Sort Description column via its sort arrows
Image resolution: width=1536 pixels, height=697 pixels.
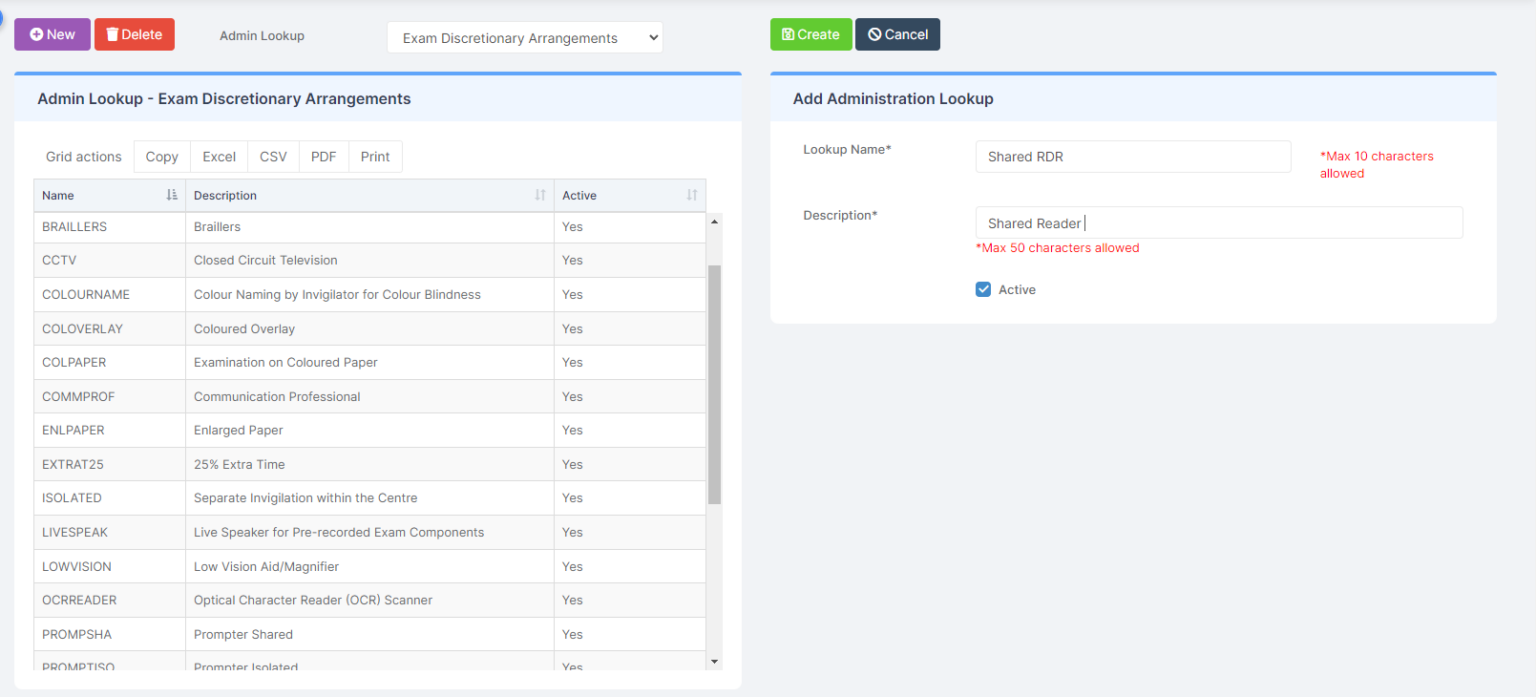pyautogui.click(x=540, y=195)
